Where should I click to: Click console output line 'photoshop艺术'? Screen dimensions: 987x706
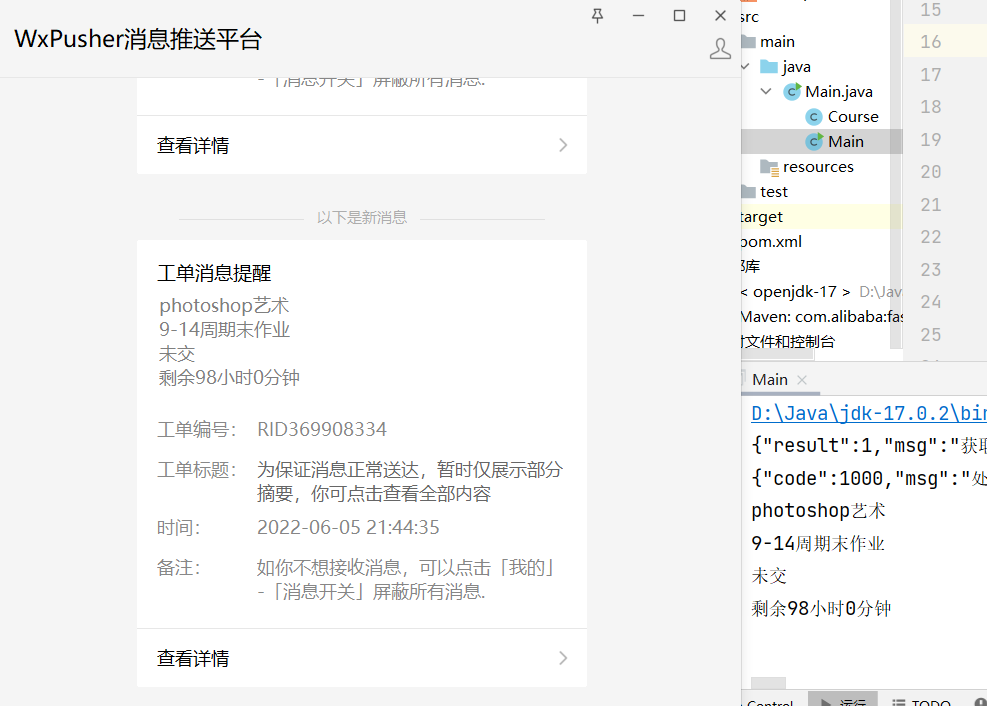(x=818, y=510)
